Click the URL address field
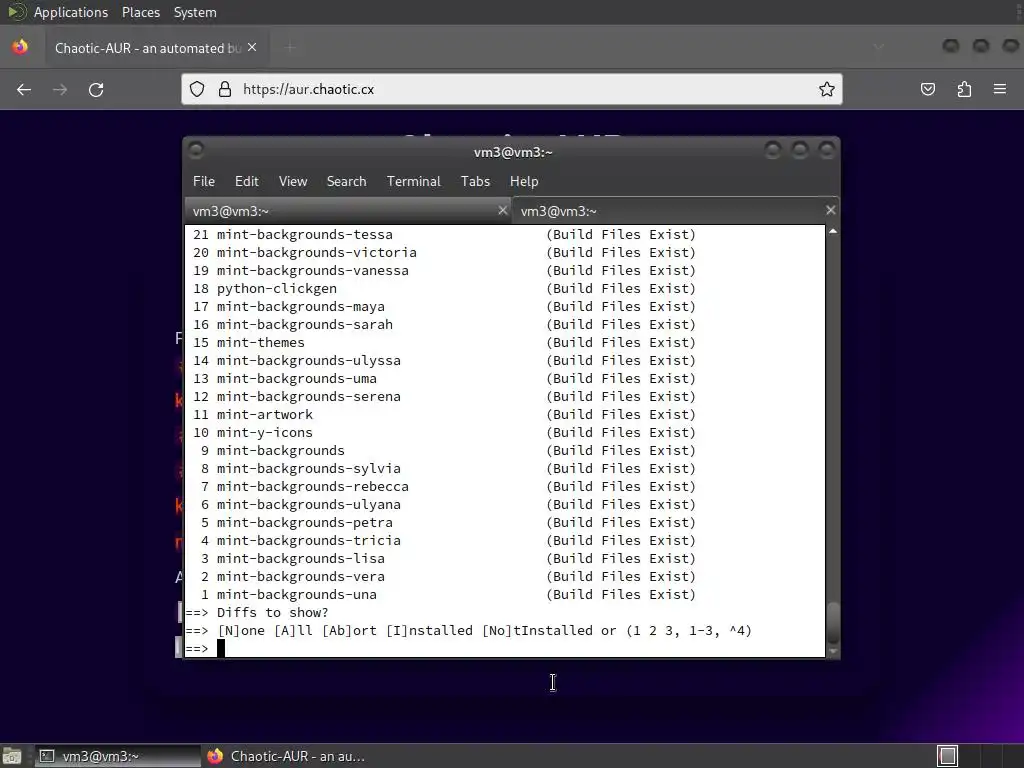Viewport: 1024px width, 768px height. click(512, 89)
